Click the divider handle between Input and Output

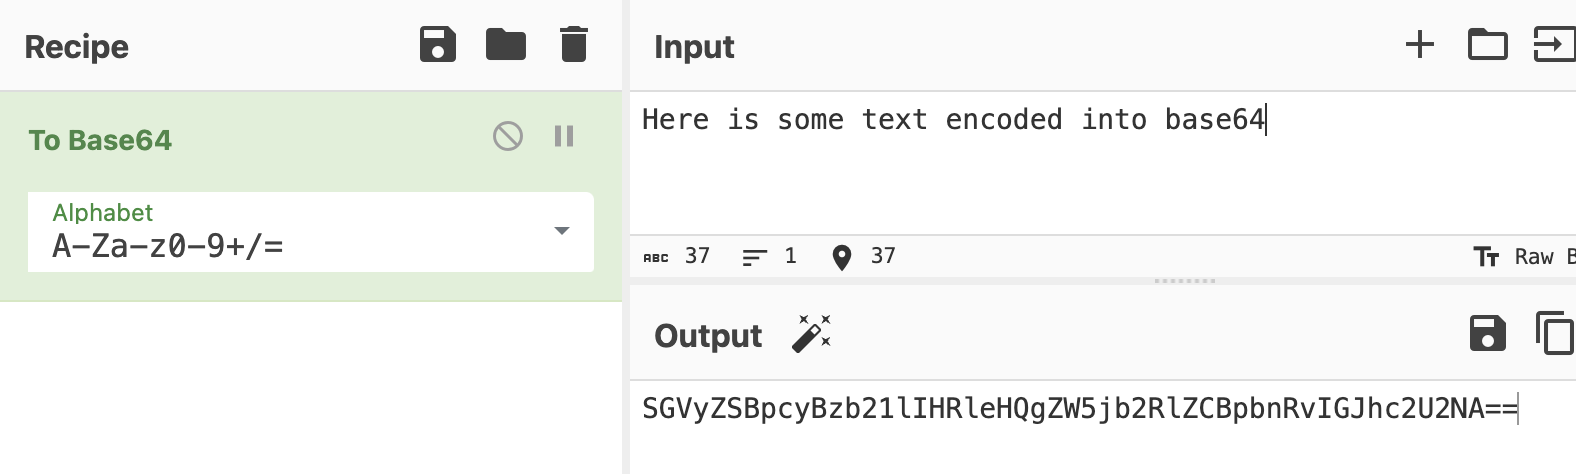pos(1184,281)
